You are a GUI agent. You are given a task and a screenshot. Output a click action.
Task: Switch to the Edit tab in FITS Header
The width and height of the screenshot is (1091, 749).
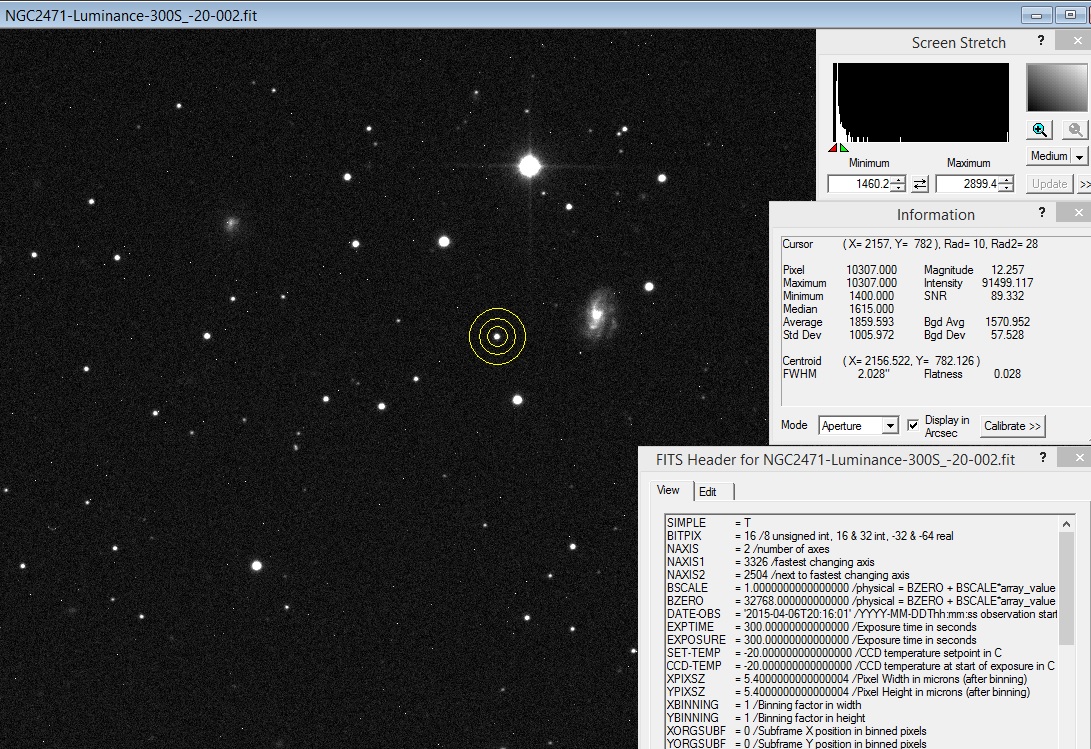(709, 491)
